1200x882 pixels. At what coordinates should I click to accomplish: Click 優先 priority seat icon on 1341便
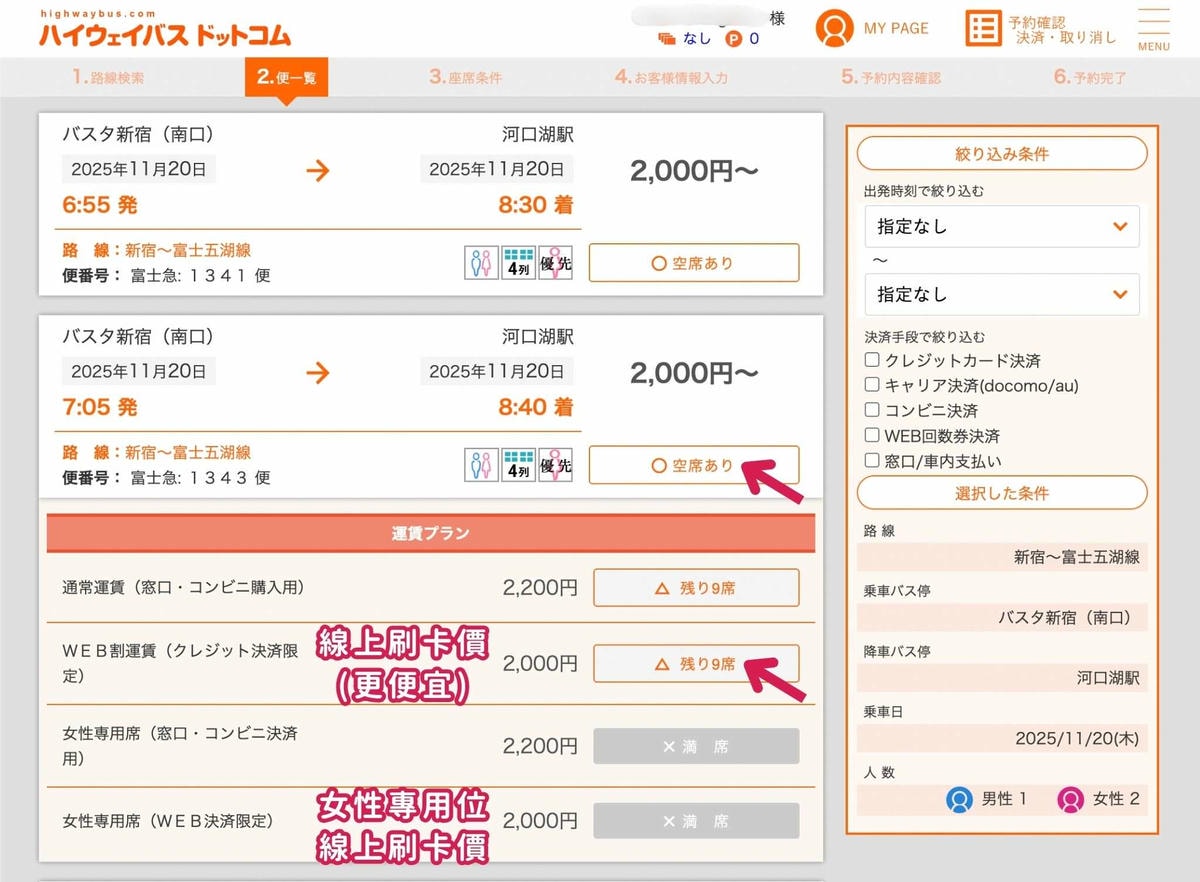(x=556, y=263)
